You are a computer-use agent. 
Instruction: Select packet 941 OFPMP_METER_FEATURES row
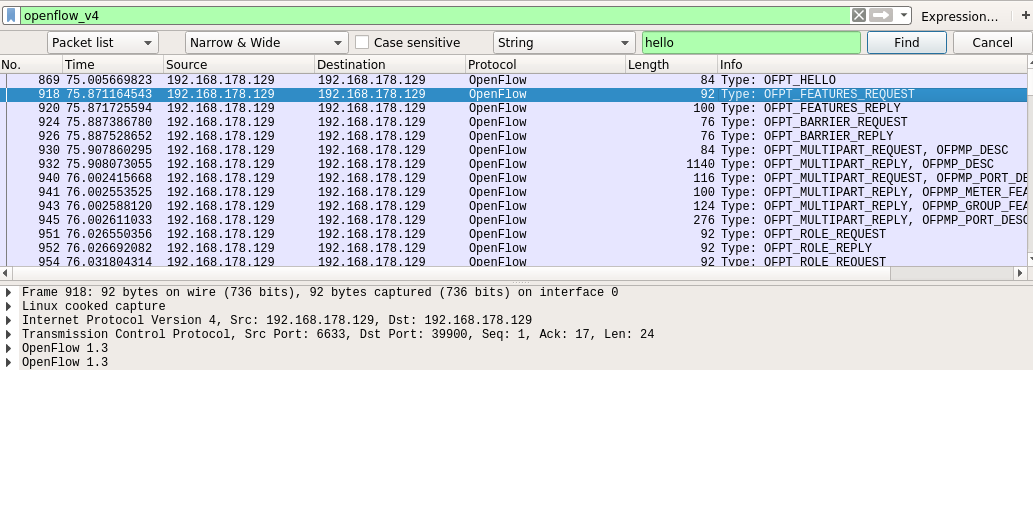coord(514,192)
